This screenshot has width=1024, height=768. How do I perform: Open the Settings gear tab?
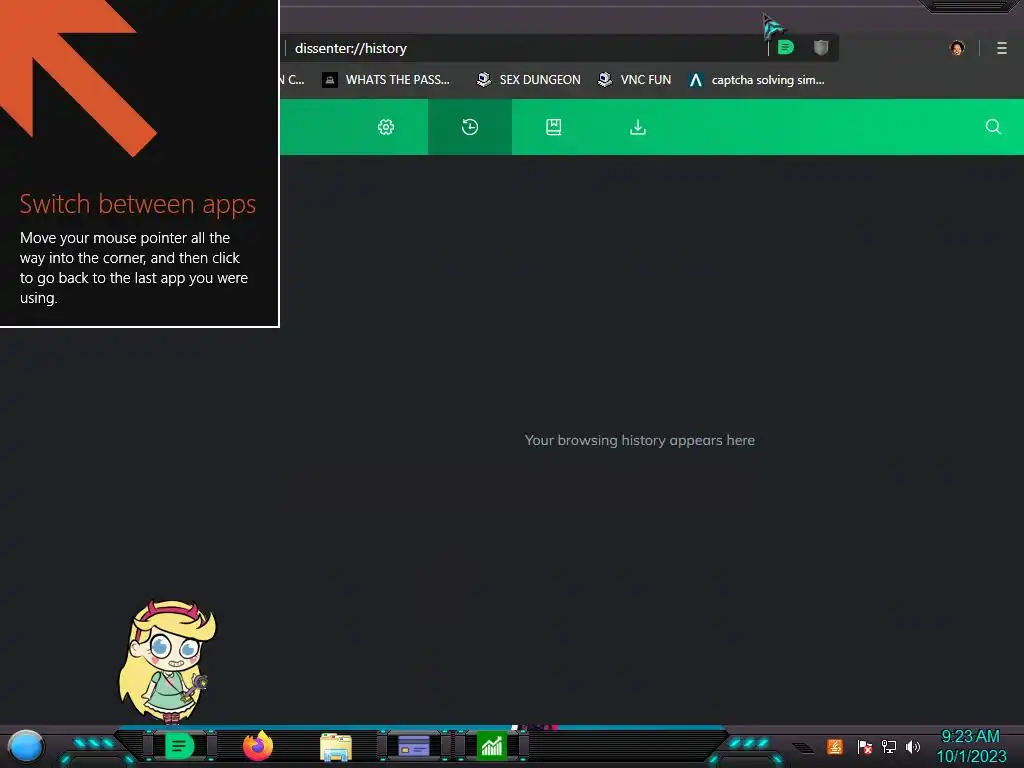(386, 127)
